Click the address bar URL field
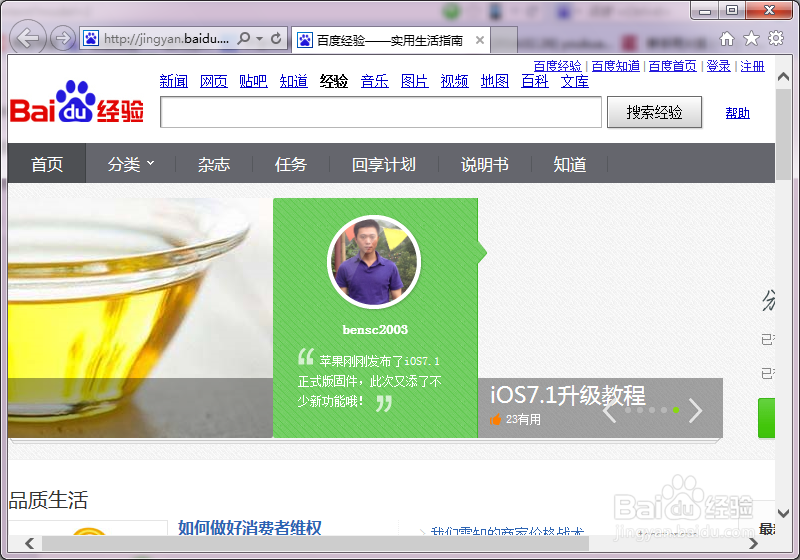 [166, 39]
